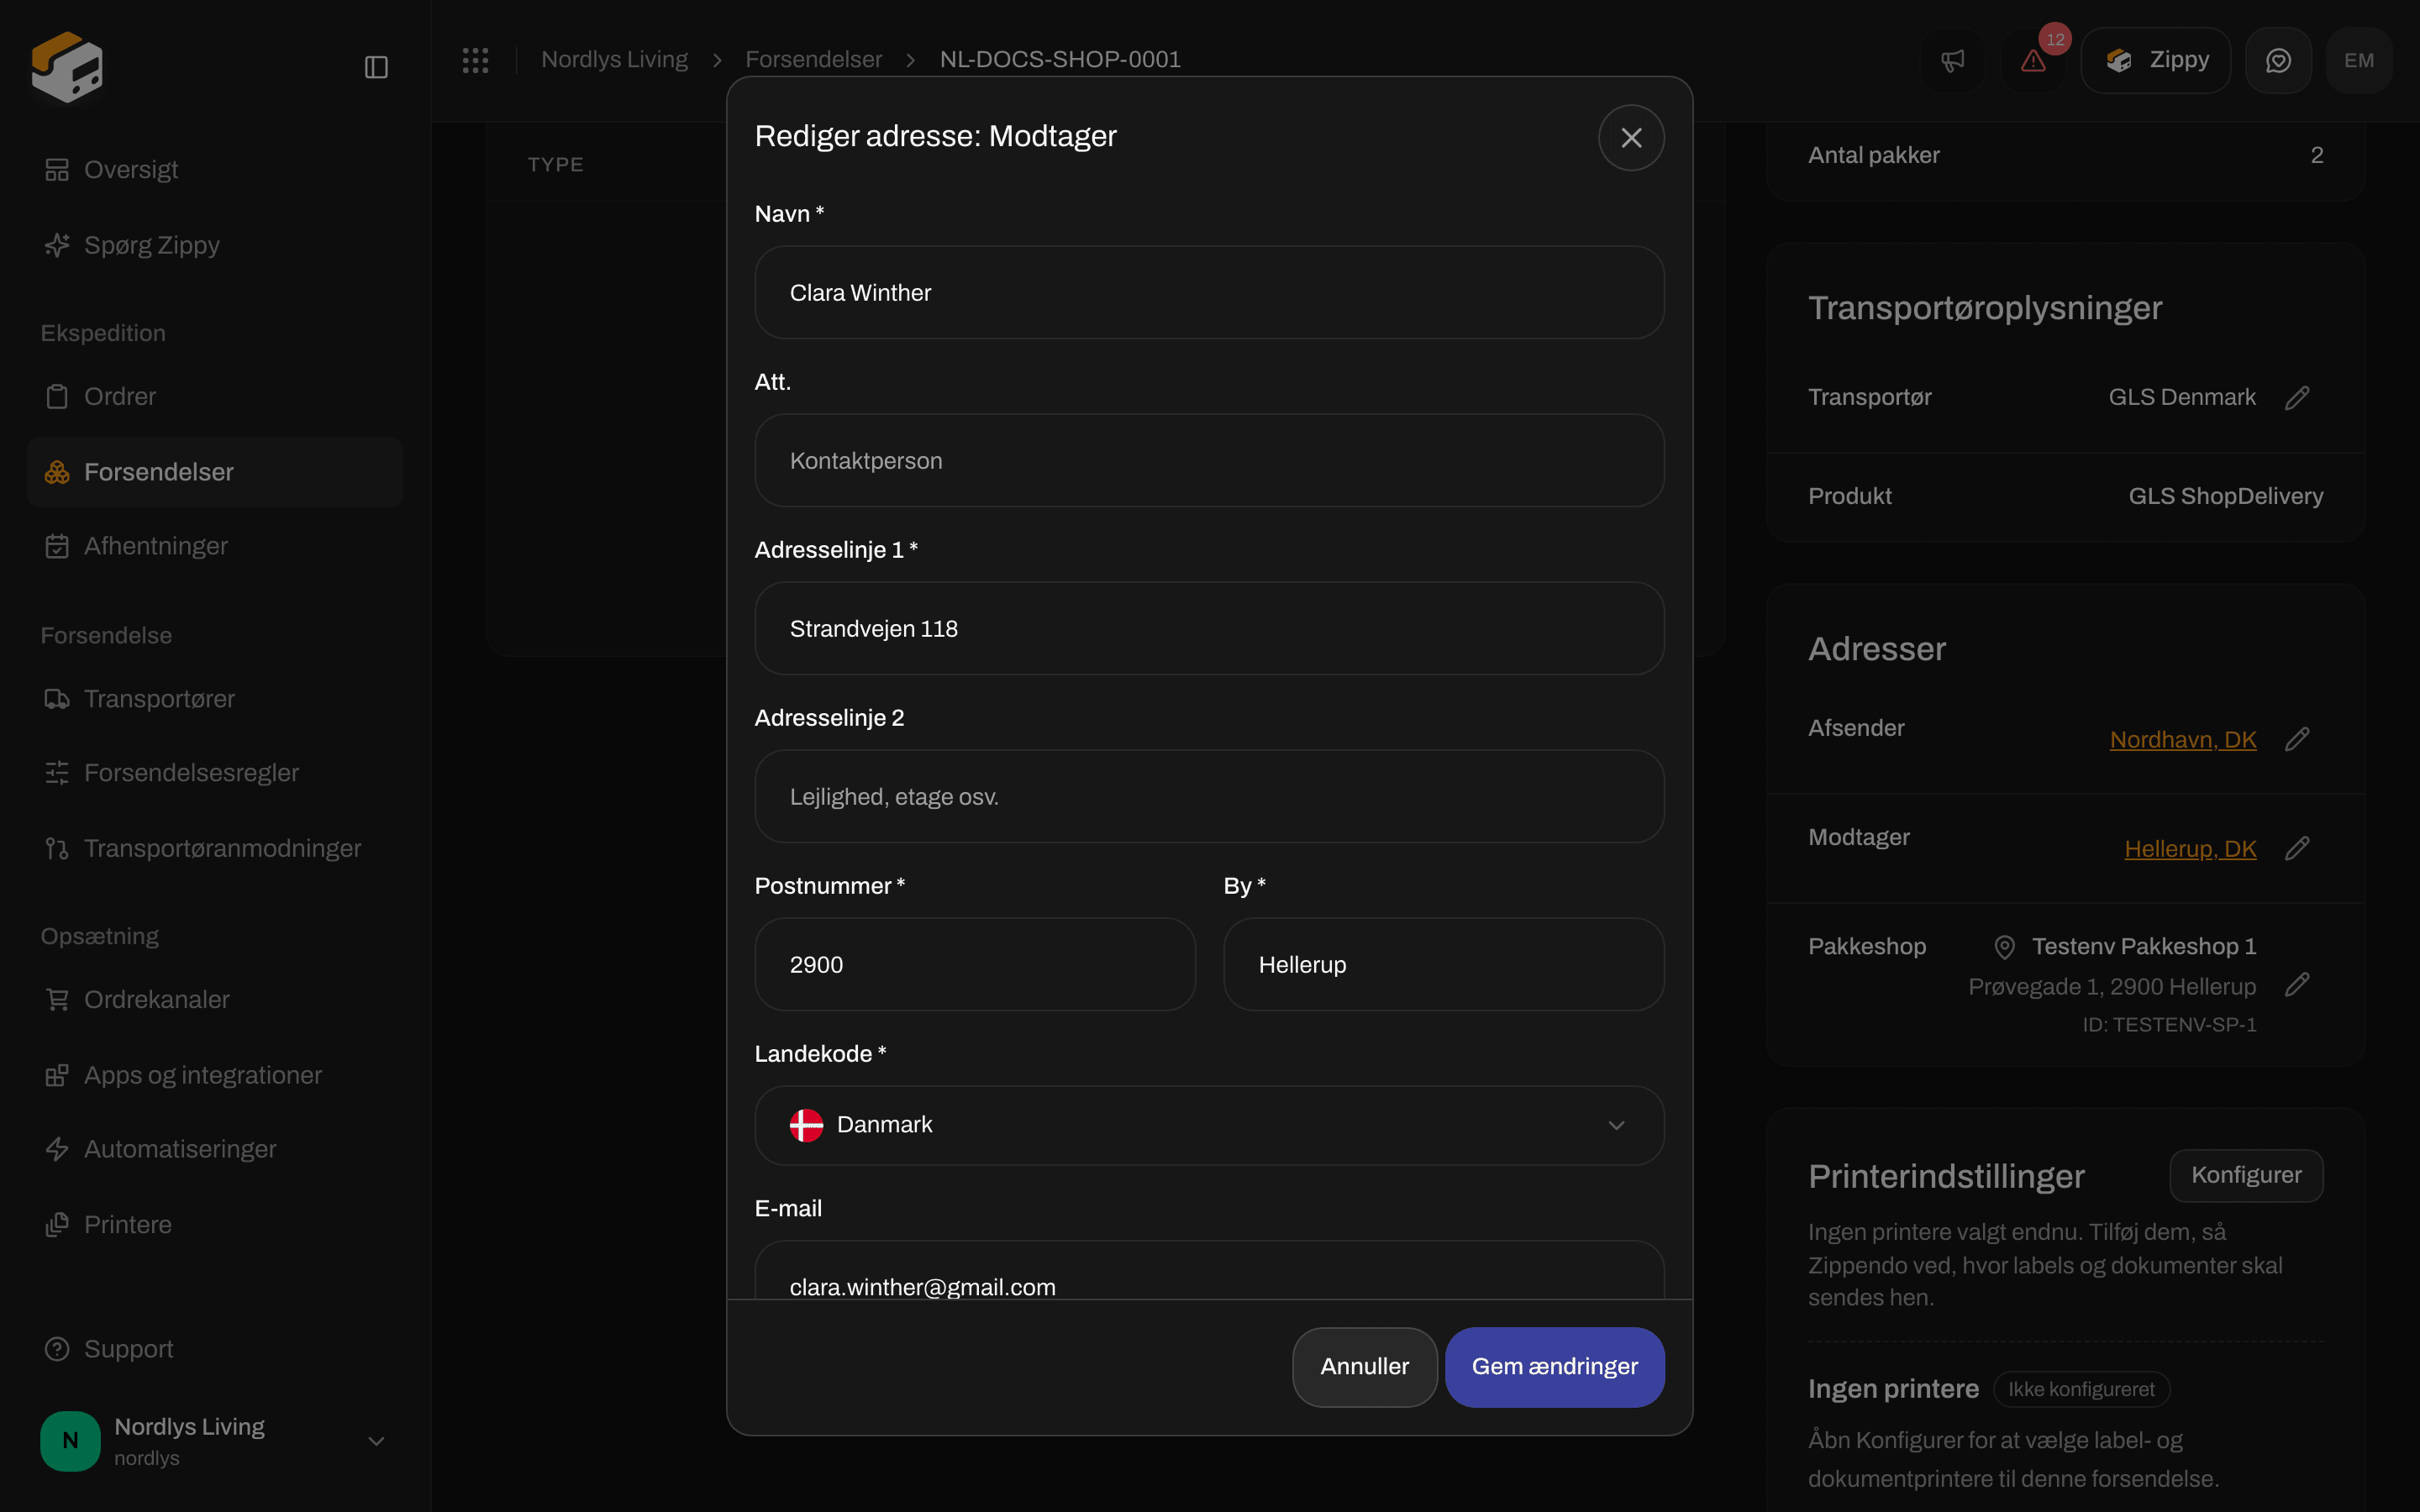Focus the Navn field Clara Winther
2420x1512 pixels.
point(1209,293)
